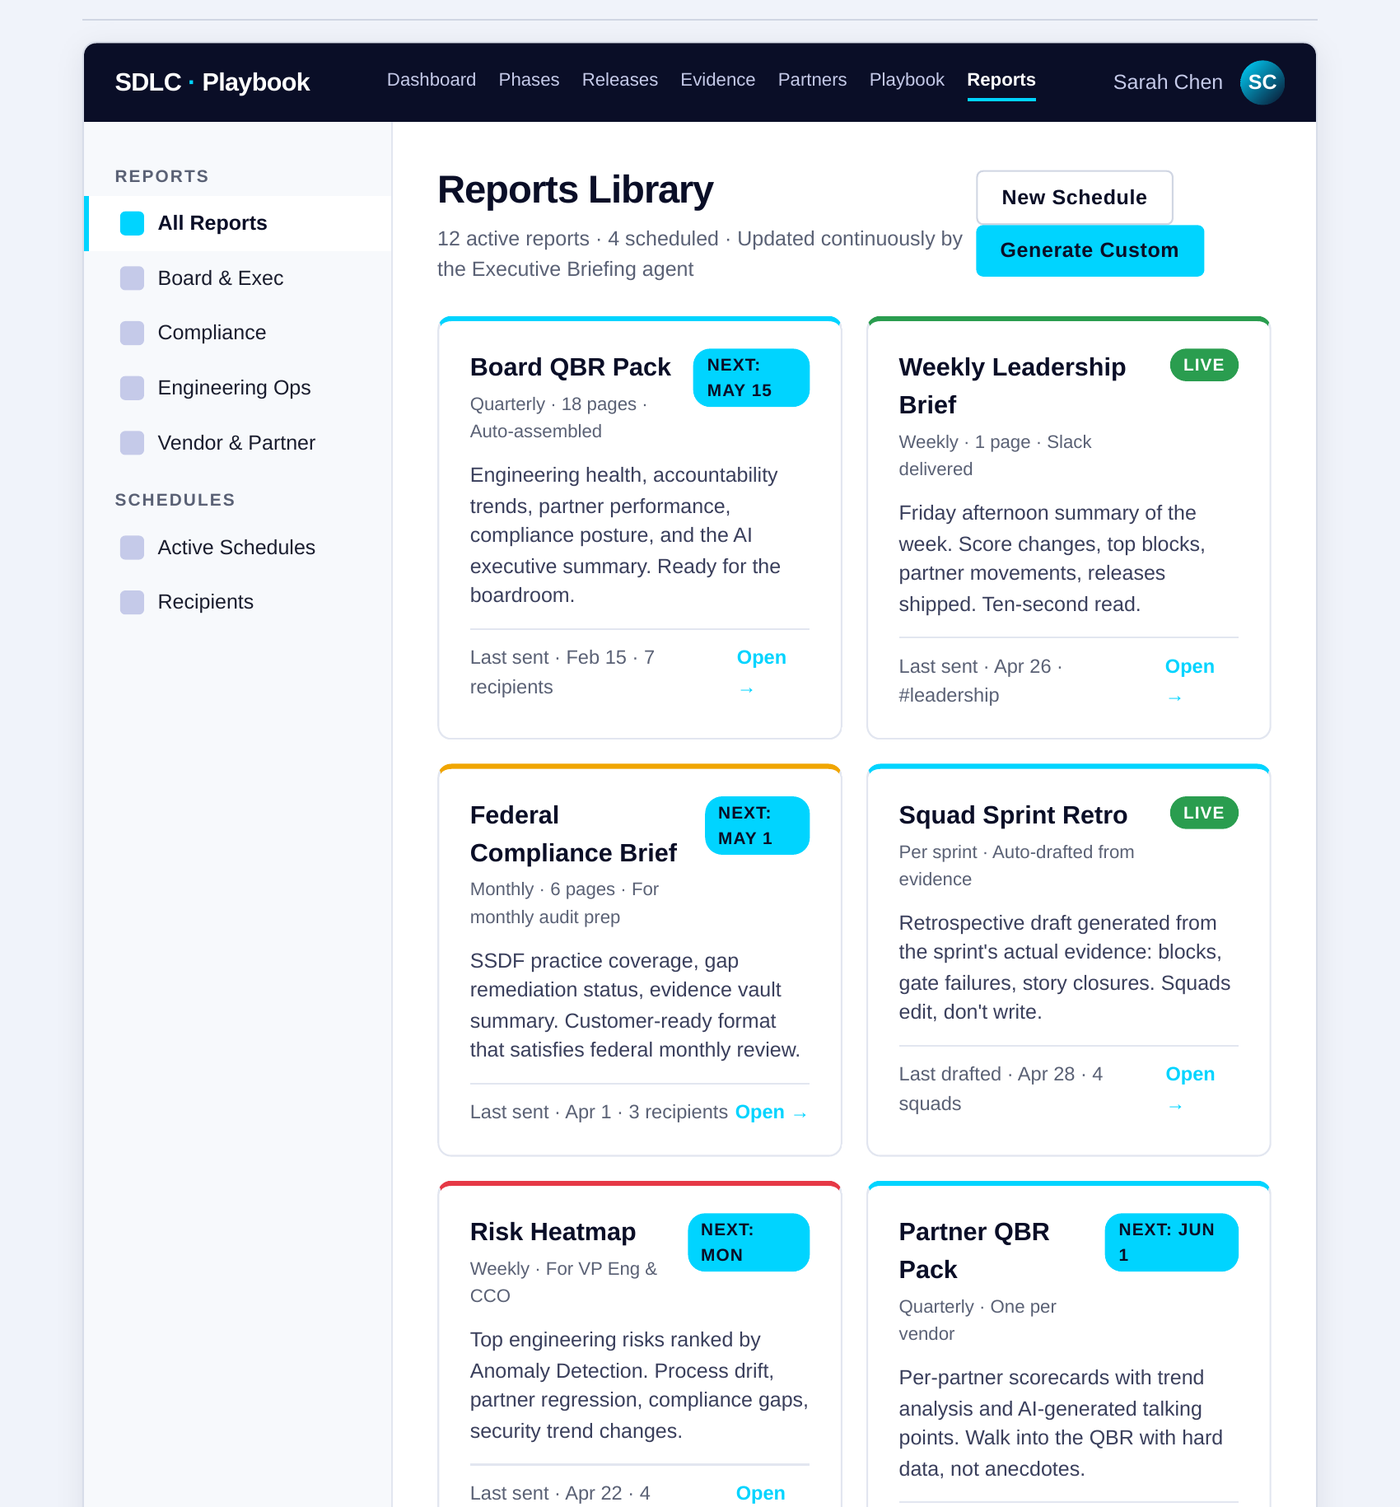Click 'Quarterly · 18 pages · Auto-assembled' text
1400x1507 pixels.
[558, 418]
